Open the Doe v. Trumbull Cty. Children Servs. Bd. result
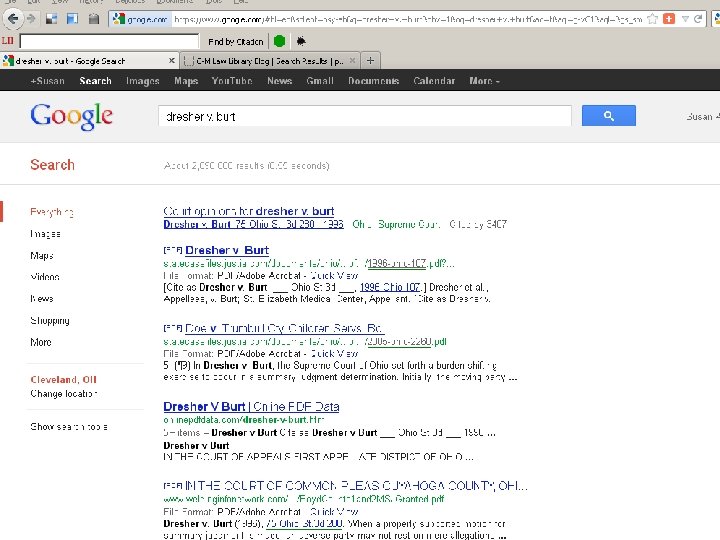Image resolution: width=720 pixels, height=540 pixels. pyautogui.click(x=284, y=328)
